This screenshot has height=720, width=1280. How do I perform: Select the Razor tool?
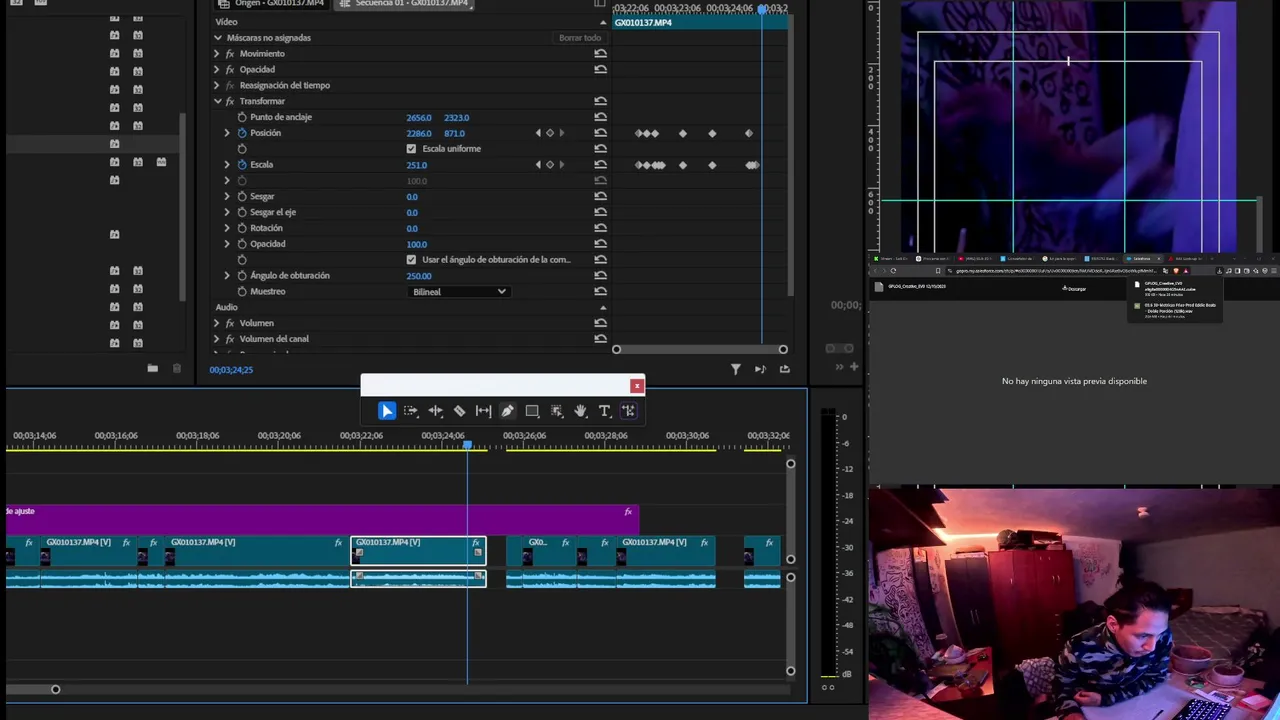(459, 411)
